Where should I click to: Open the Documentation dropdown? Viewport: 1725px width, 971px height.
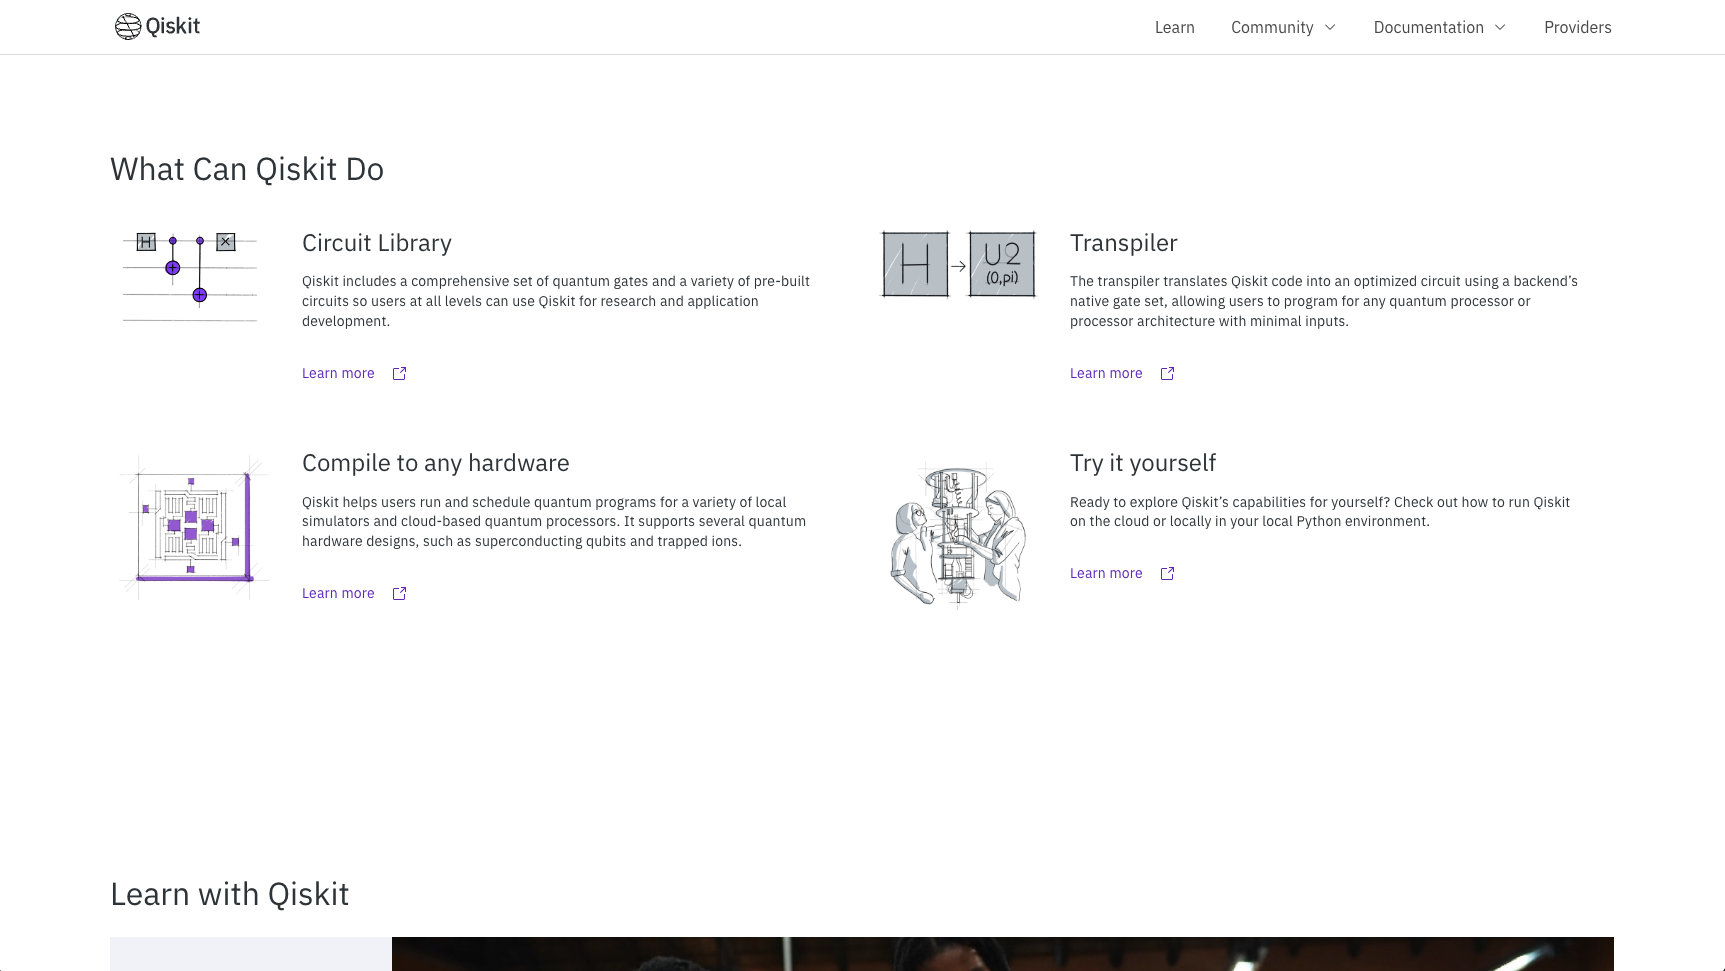tap(1439, 27)
